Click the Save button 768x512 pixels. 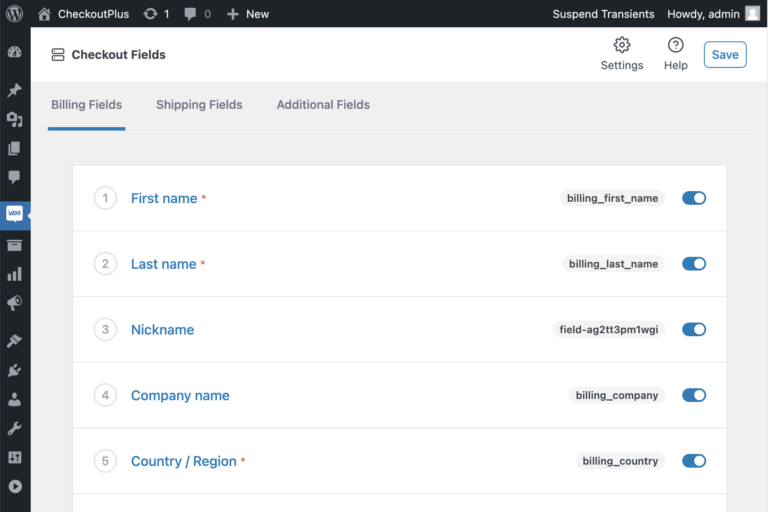point(725,54)
